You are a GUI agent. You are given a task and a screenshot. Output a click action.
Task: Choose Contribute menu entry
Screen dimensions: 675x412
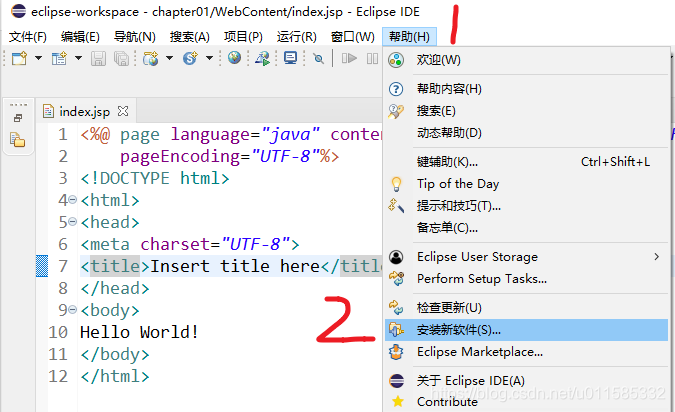click(526, 402)
